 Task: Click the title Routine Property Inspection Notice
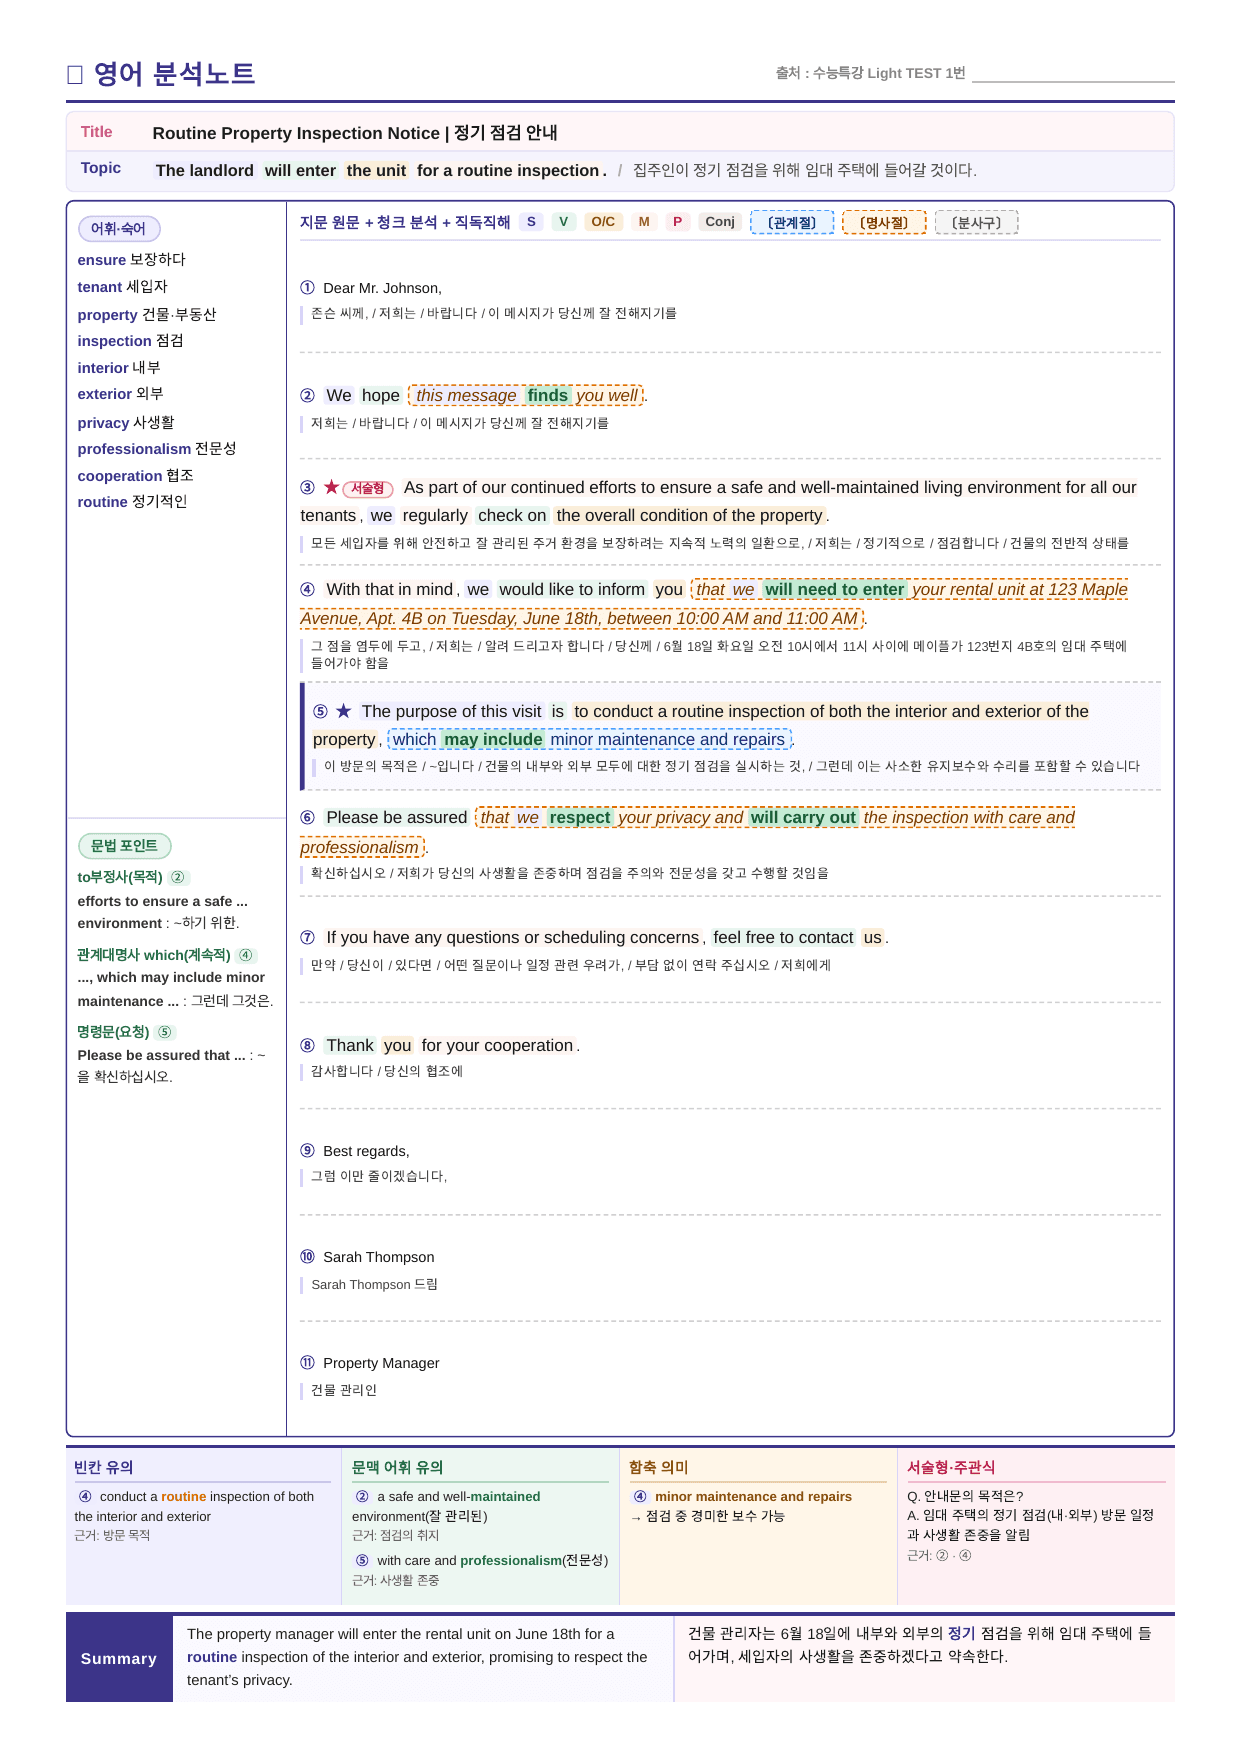pyautogui.click(x=296, y=133)
